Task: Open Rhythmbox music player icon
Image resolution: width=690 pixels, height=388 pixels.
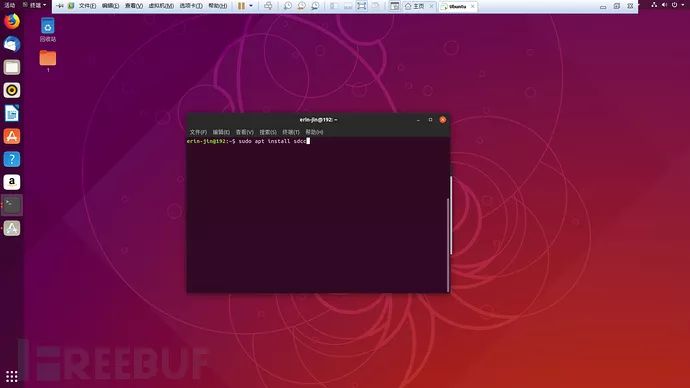Action: pos(12,90)
